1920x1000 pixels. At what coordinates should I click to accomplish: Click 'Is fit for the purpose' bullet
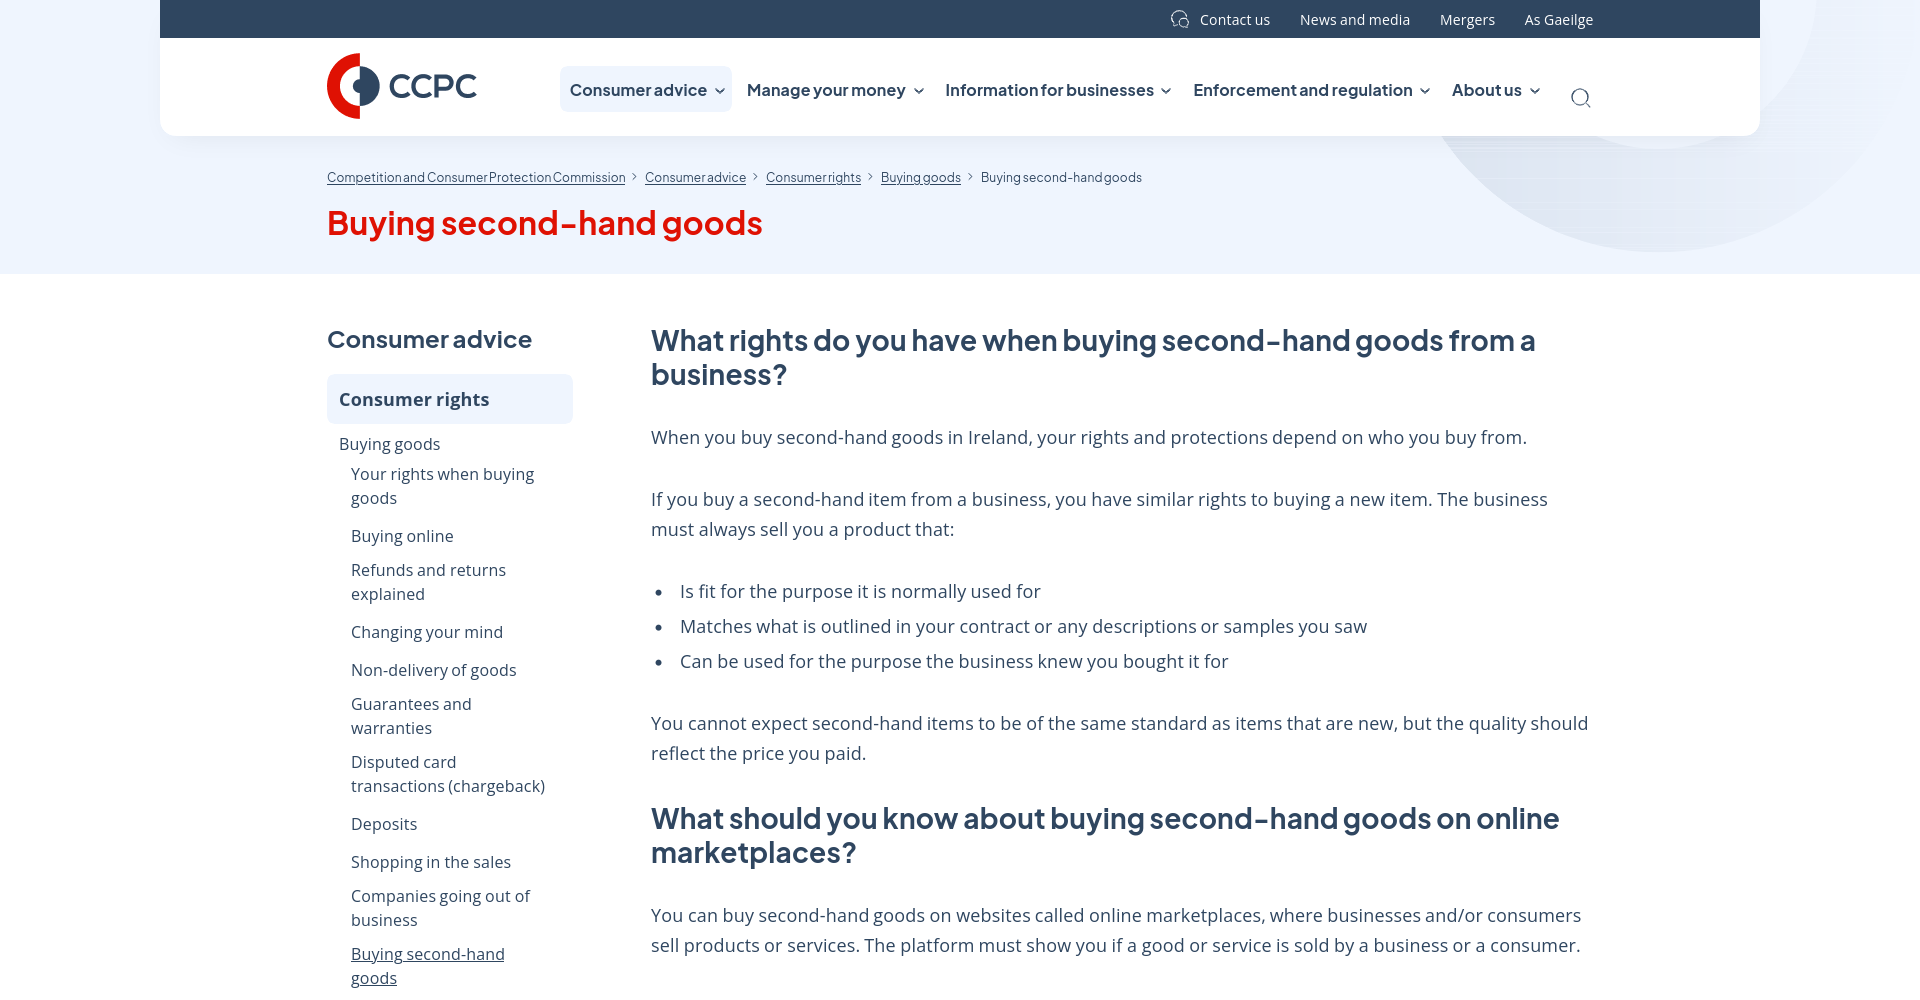point(860,591)
